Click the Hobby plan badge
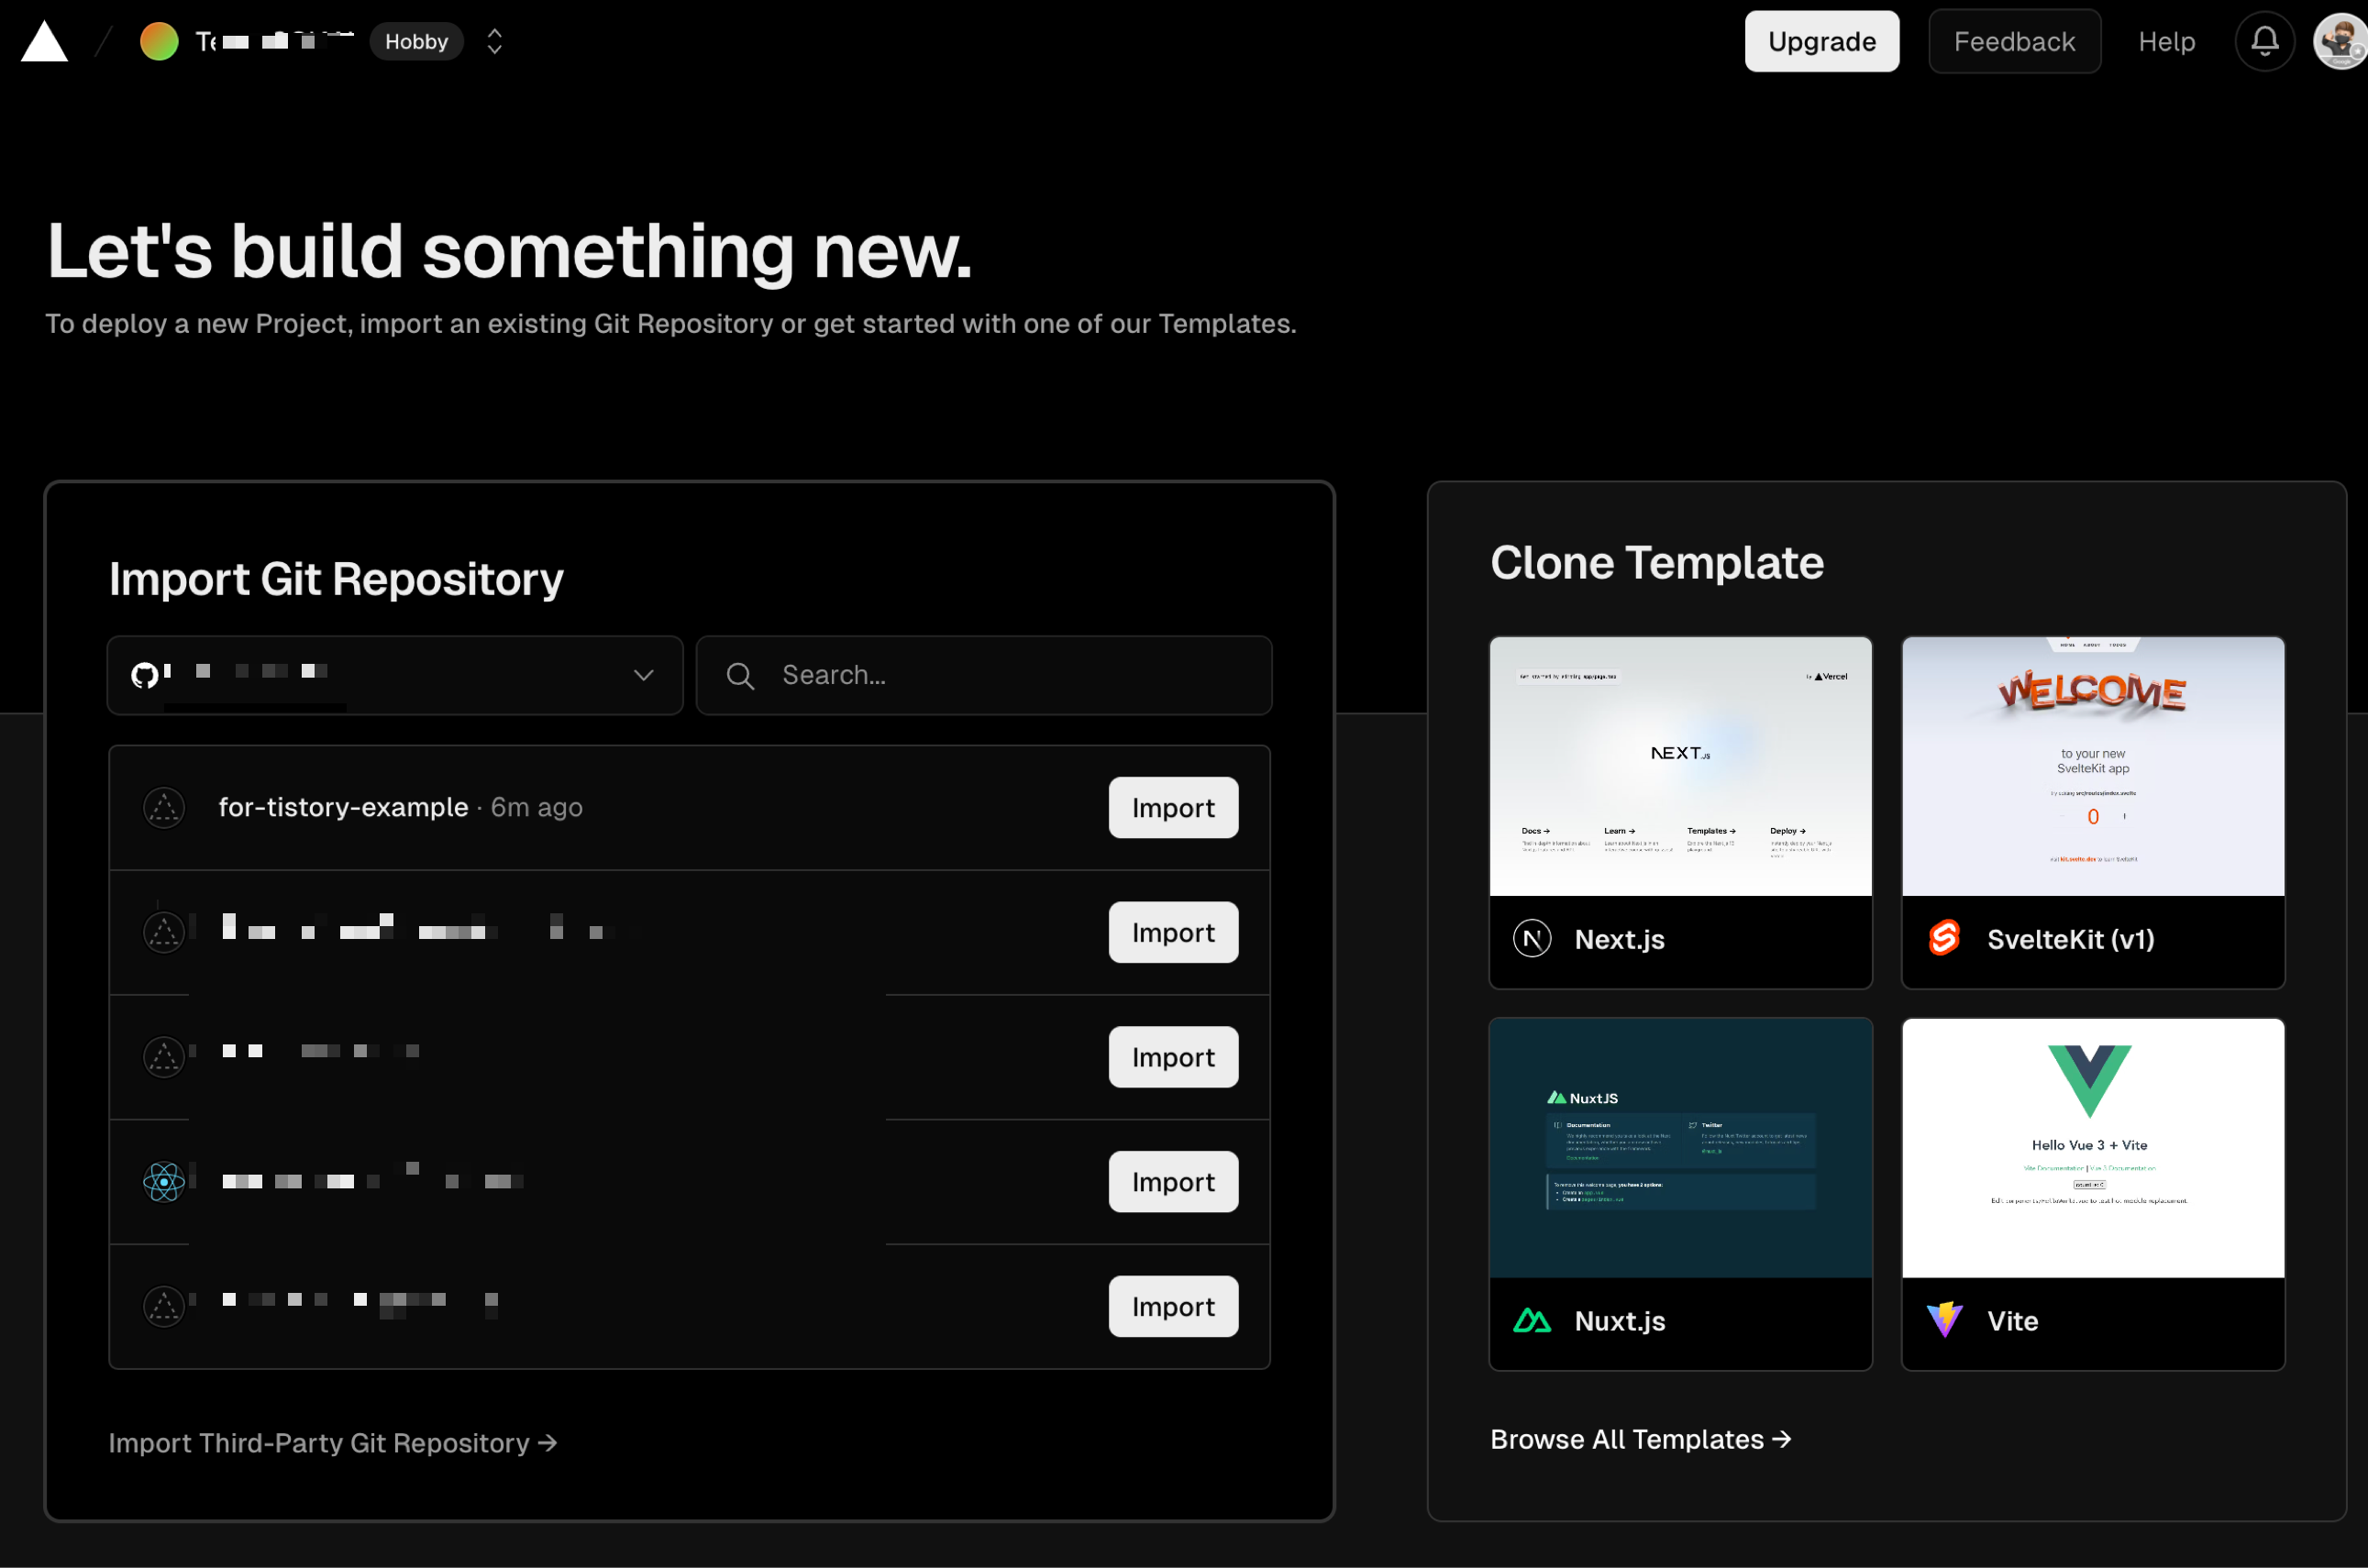The height and width of the screenshot is (1568, 2368). [x=416, y=41]
